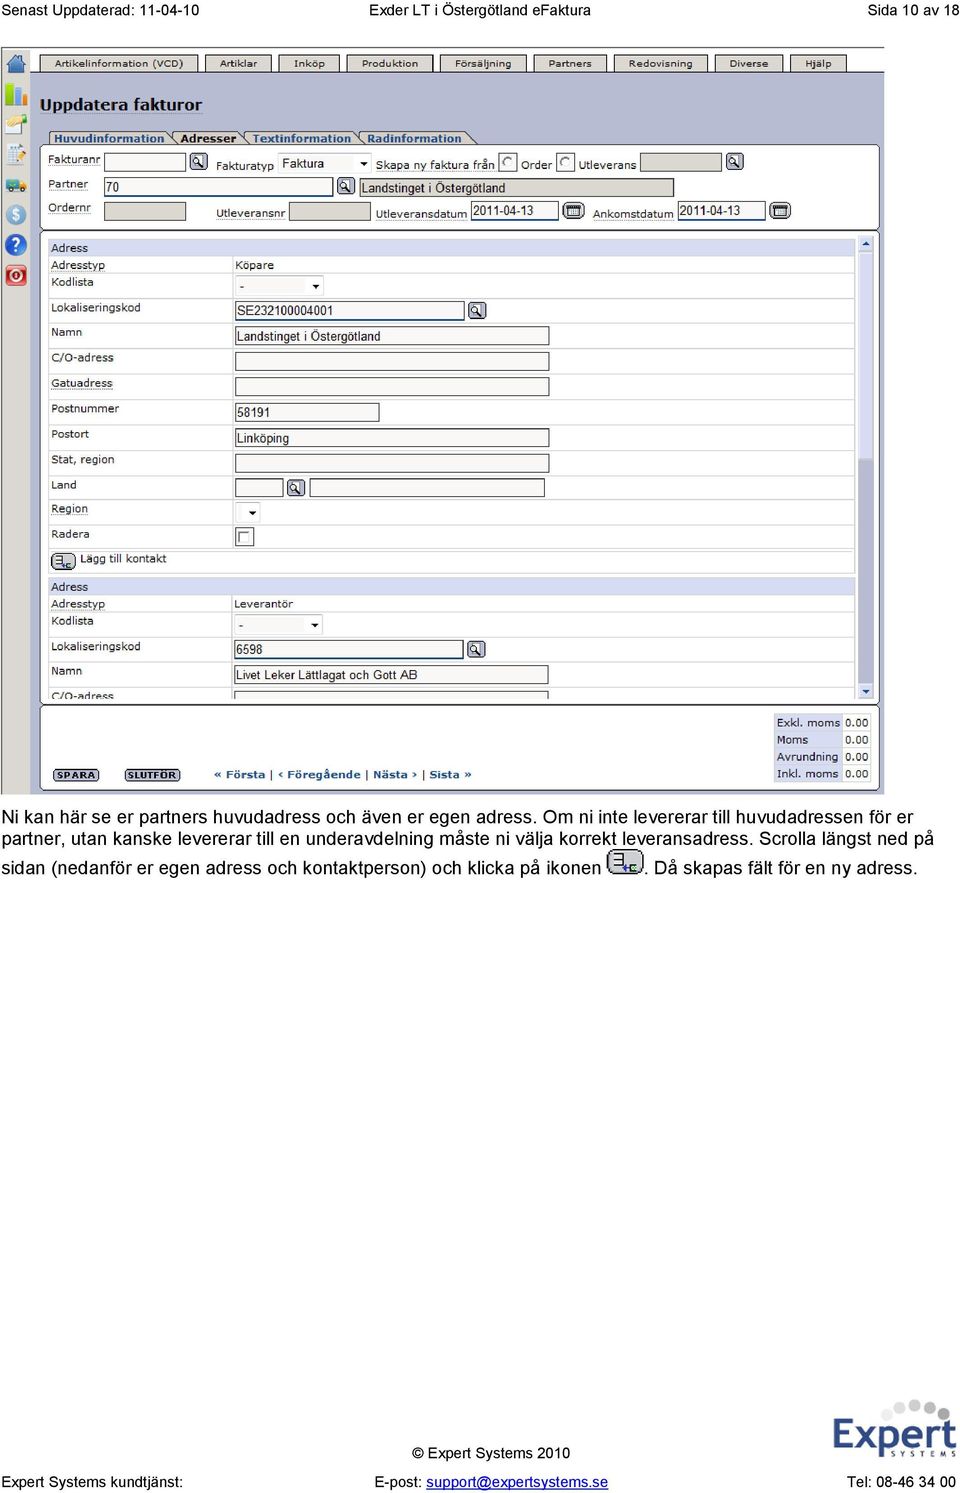Switch to the Radinformation tab
The image size is (960, 1493).
(x=414, y=138)
